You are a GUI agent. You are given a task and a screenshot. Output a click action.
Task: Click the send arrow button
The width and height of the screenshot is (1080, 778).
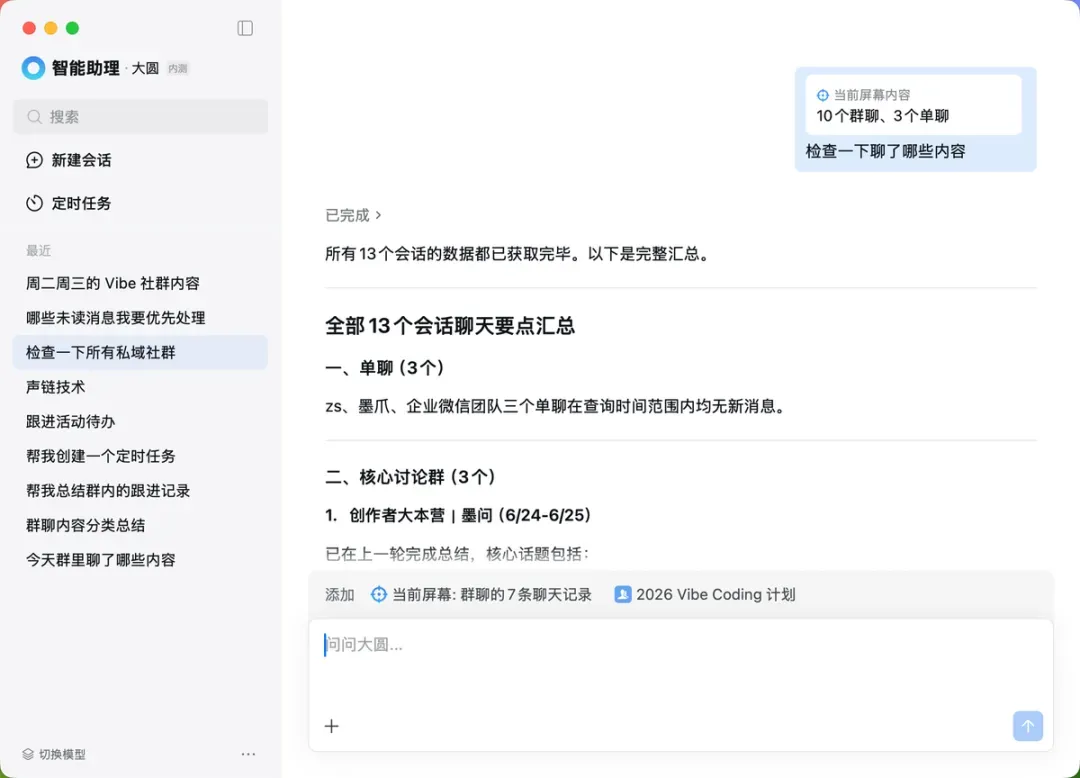[x=1028, y=726]
